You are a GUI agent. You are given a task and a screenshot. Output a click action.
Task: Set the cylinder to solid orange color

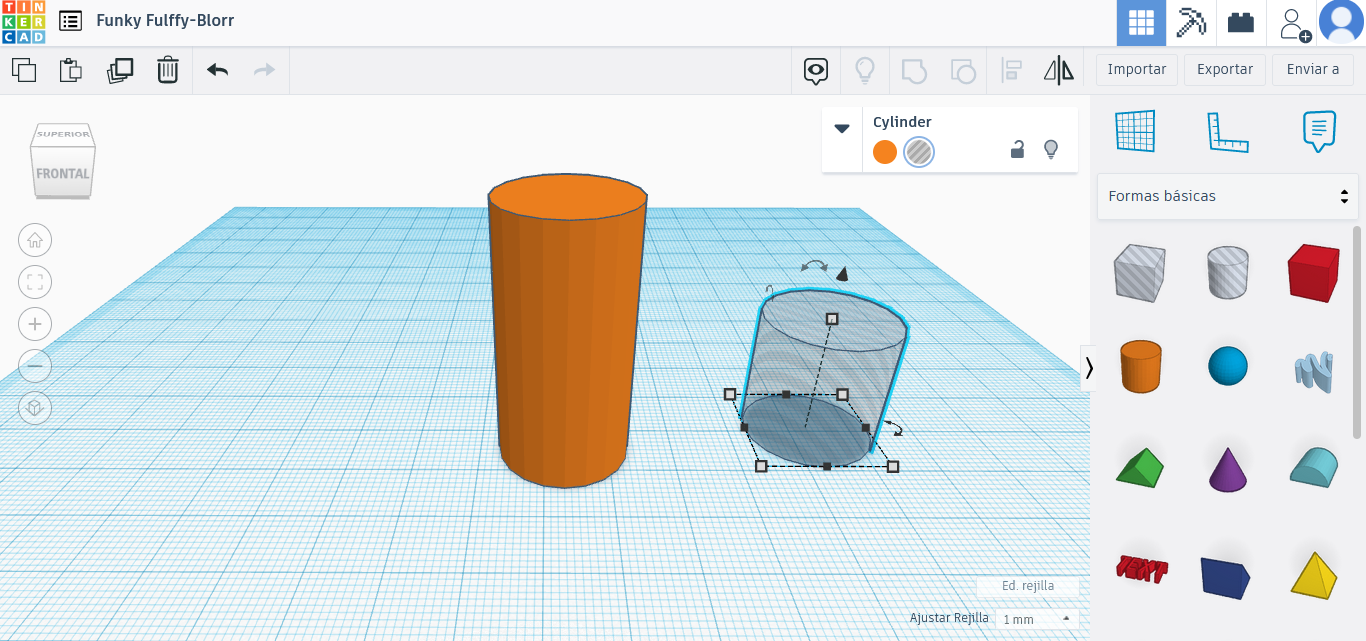coord(885,152)
